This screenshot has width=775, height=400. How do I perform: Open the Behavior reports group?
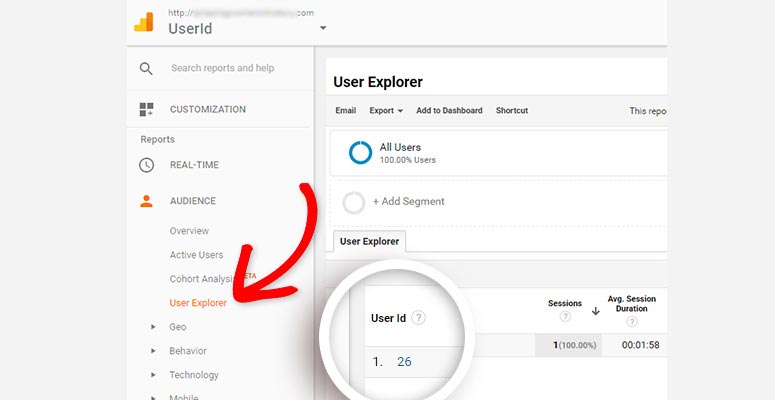[188, 351]
